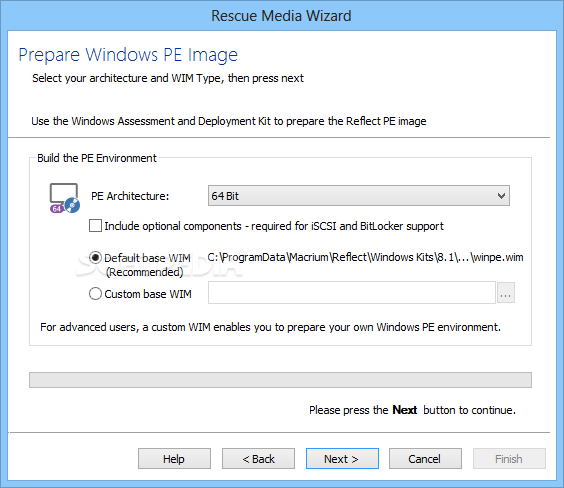This screenshot has height=488, width=564.
Task: Click the winpe.wim default path text
Action: click(x=365, y=257)
